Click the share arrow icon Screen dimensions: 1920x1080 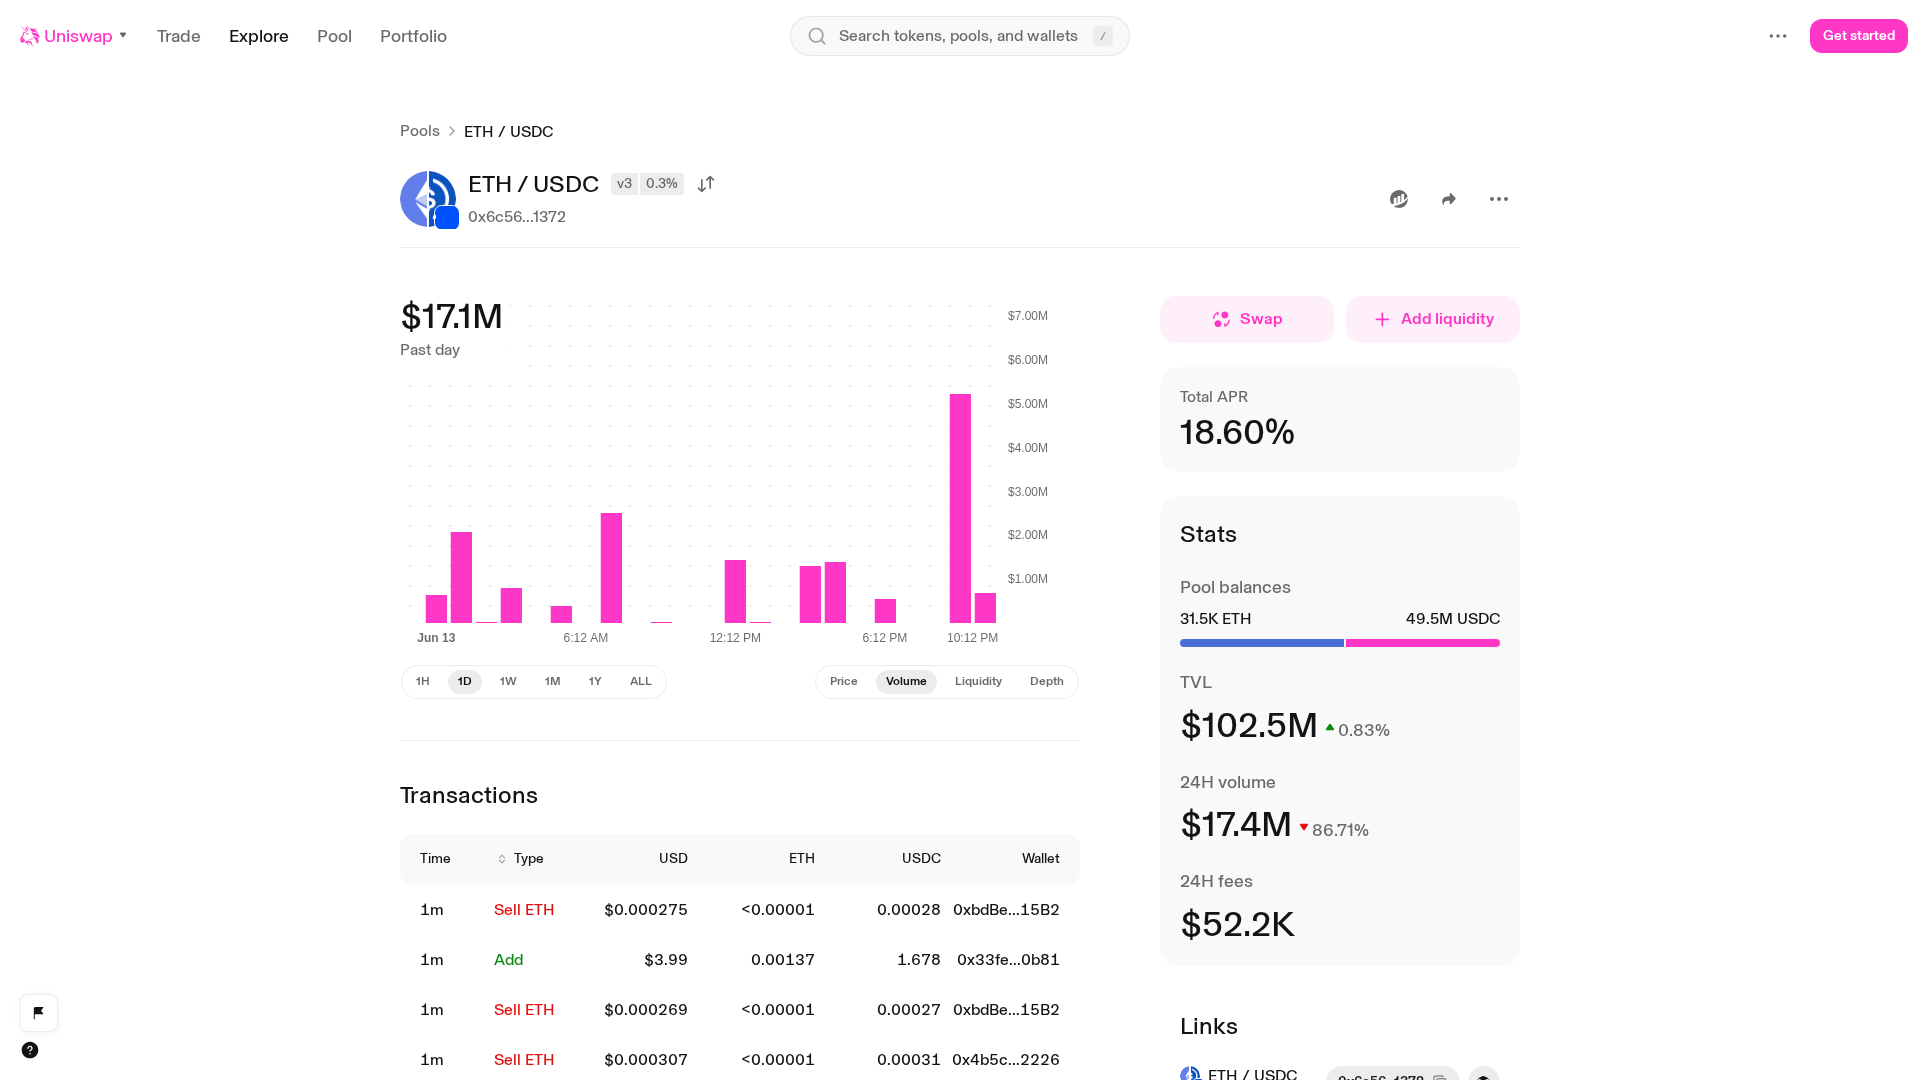tap(1449, 199)
